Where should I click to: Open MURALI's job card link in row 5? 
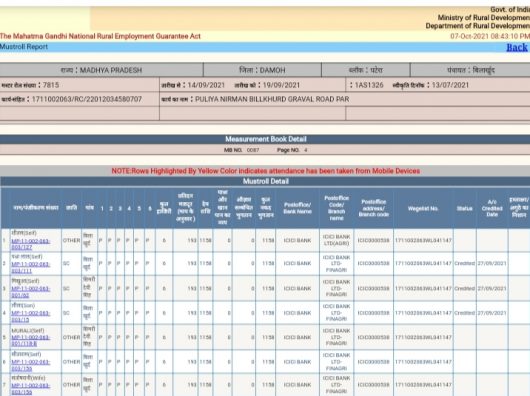(31, 341)
